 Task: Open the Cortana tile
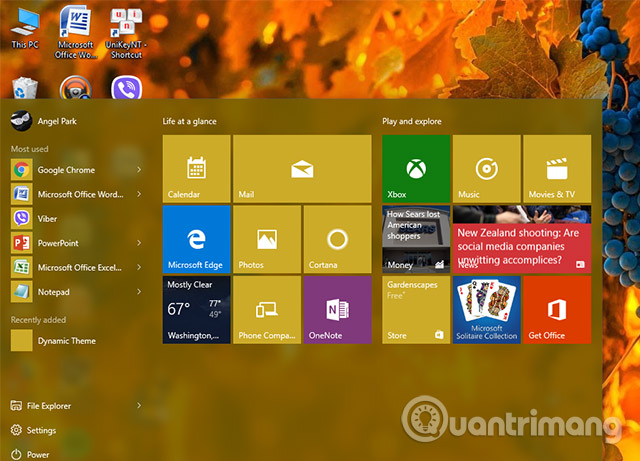click(338, 239)
